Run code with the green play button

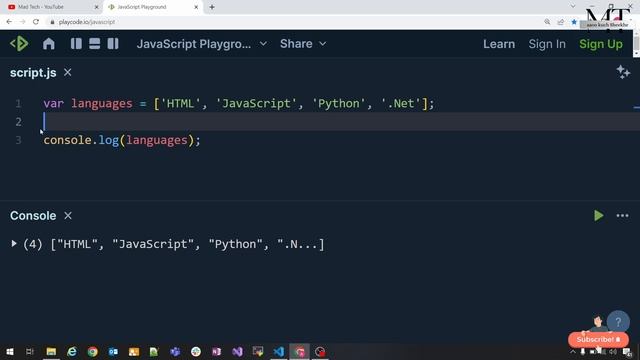pyautogui.click(x=598, y=216)
